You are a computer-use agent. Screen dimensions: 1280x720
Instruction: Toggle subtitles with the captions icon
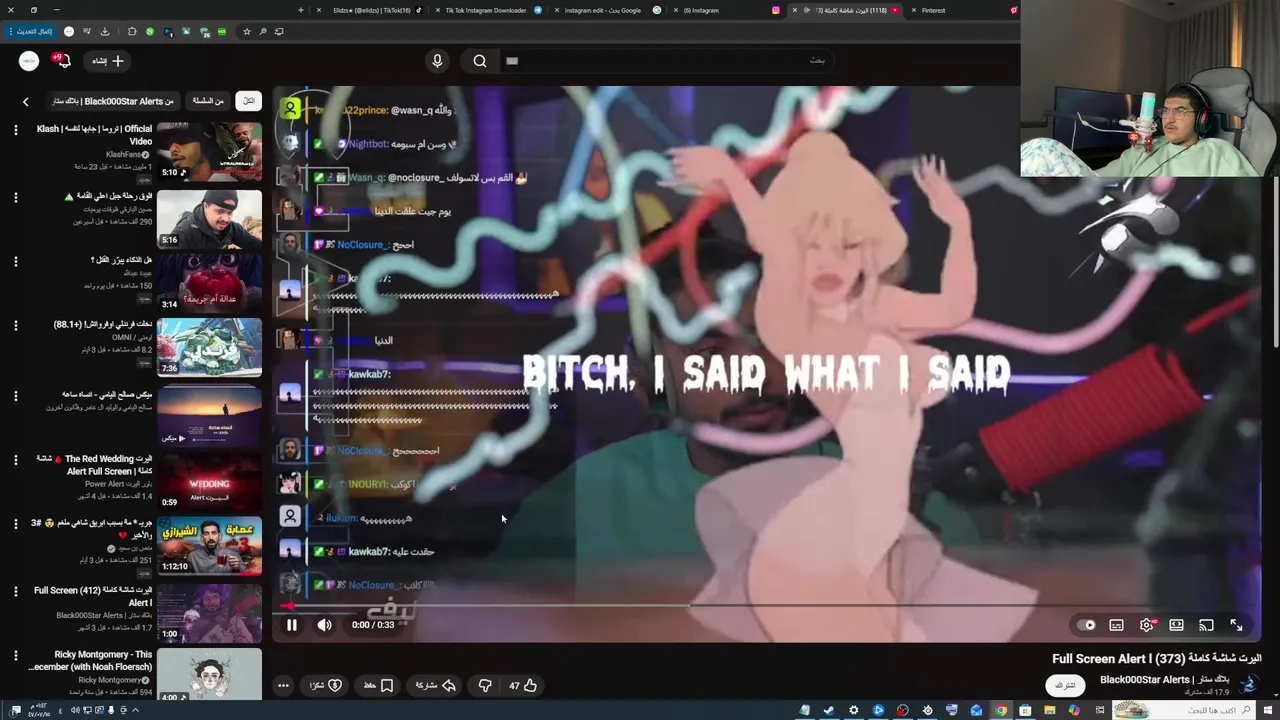point(1117,625)
